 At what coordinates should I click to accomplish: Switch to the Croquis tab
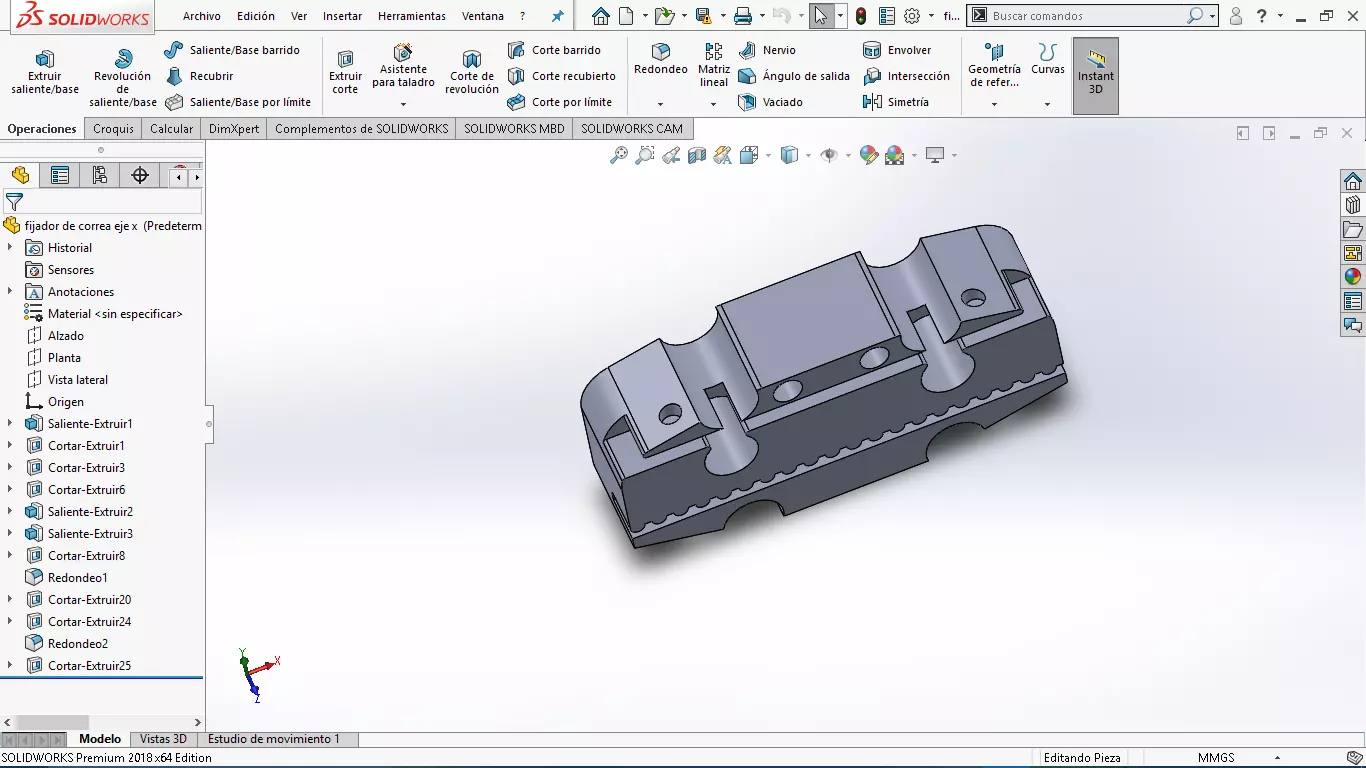tap(113, 128)
